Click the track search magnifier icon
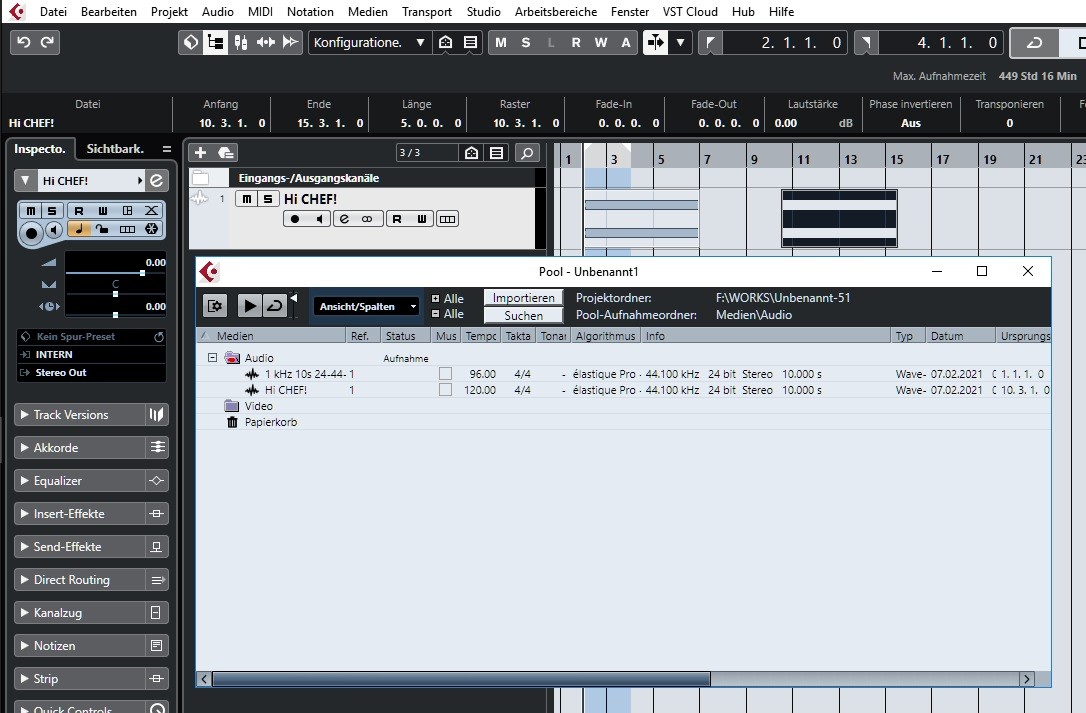This screenshot has height=713, width=1086. (527, 152)
